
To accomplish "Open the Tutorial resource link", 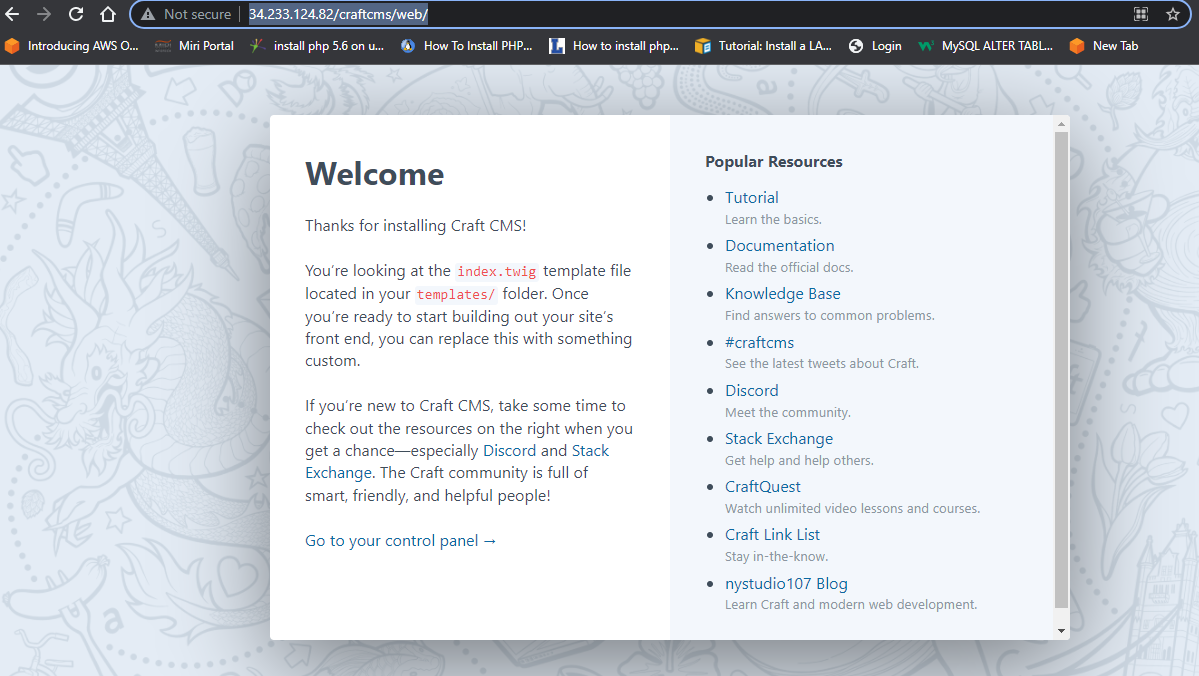I will coord(752,198).
